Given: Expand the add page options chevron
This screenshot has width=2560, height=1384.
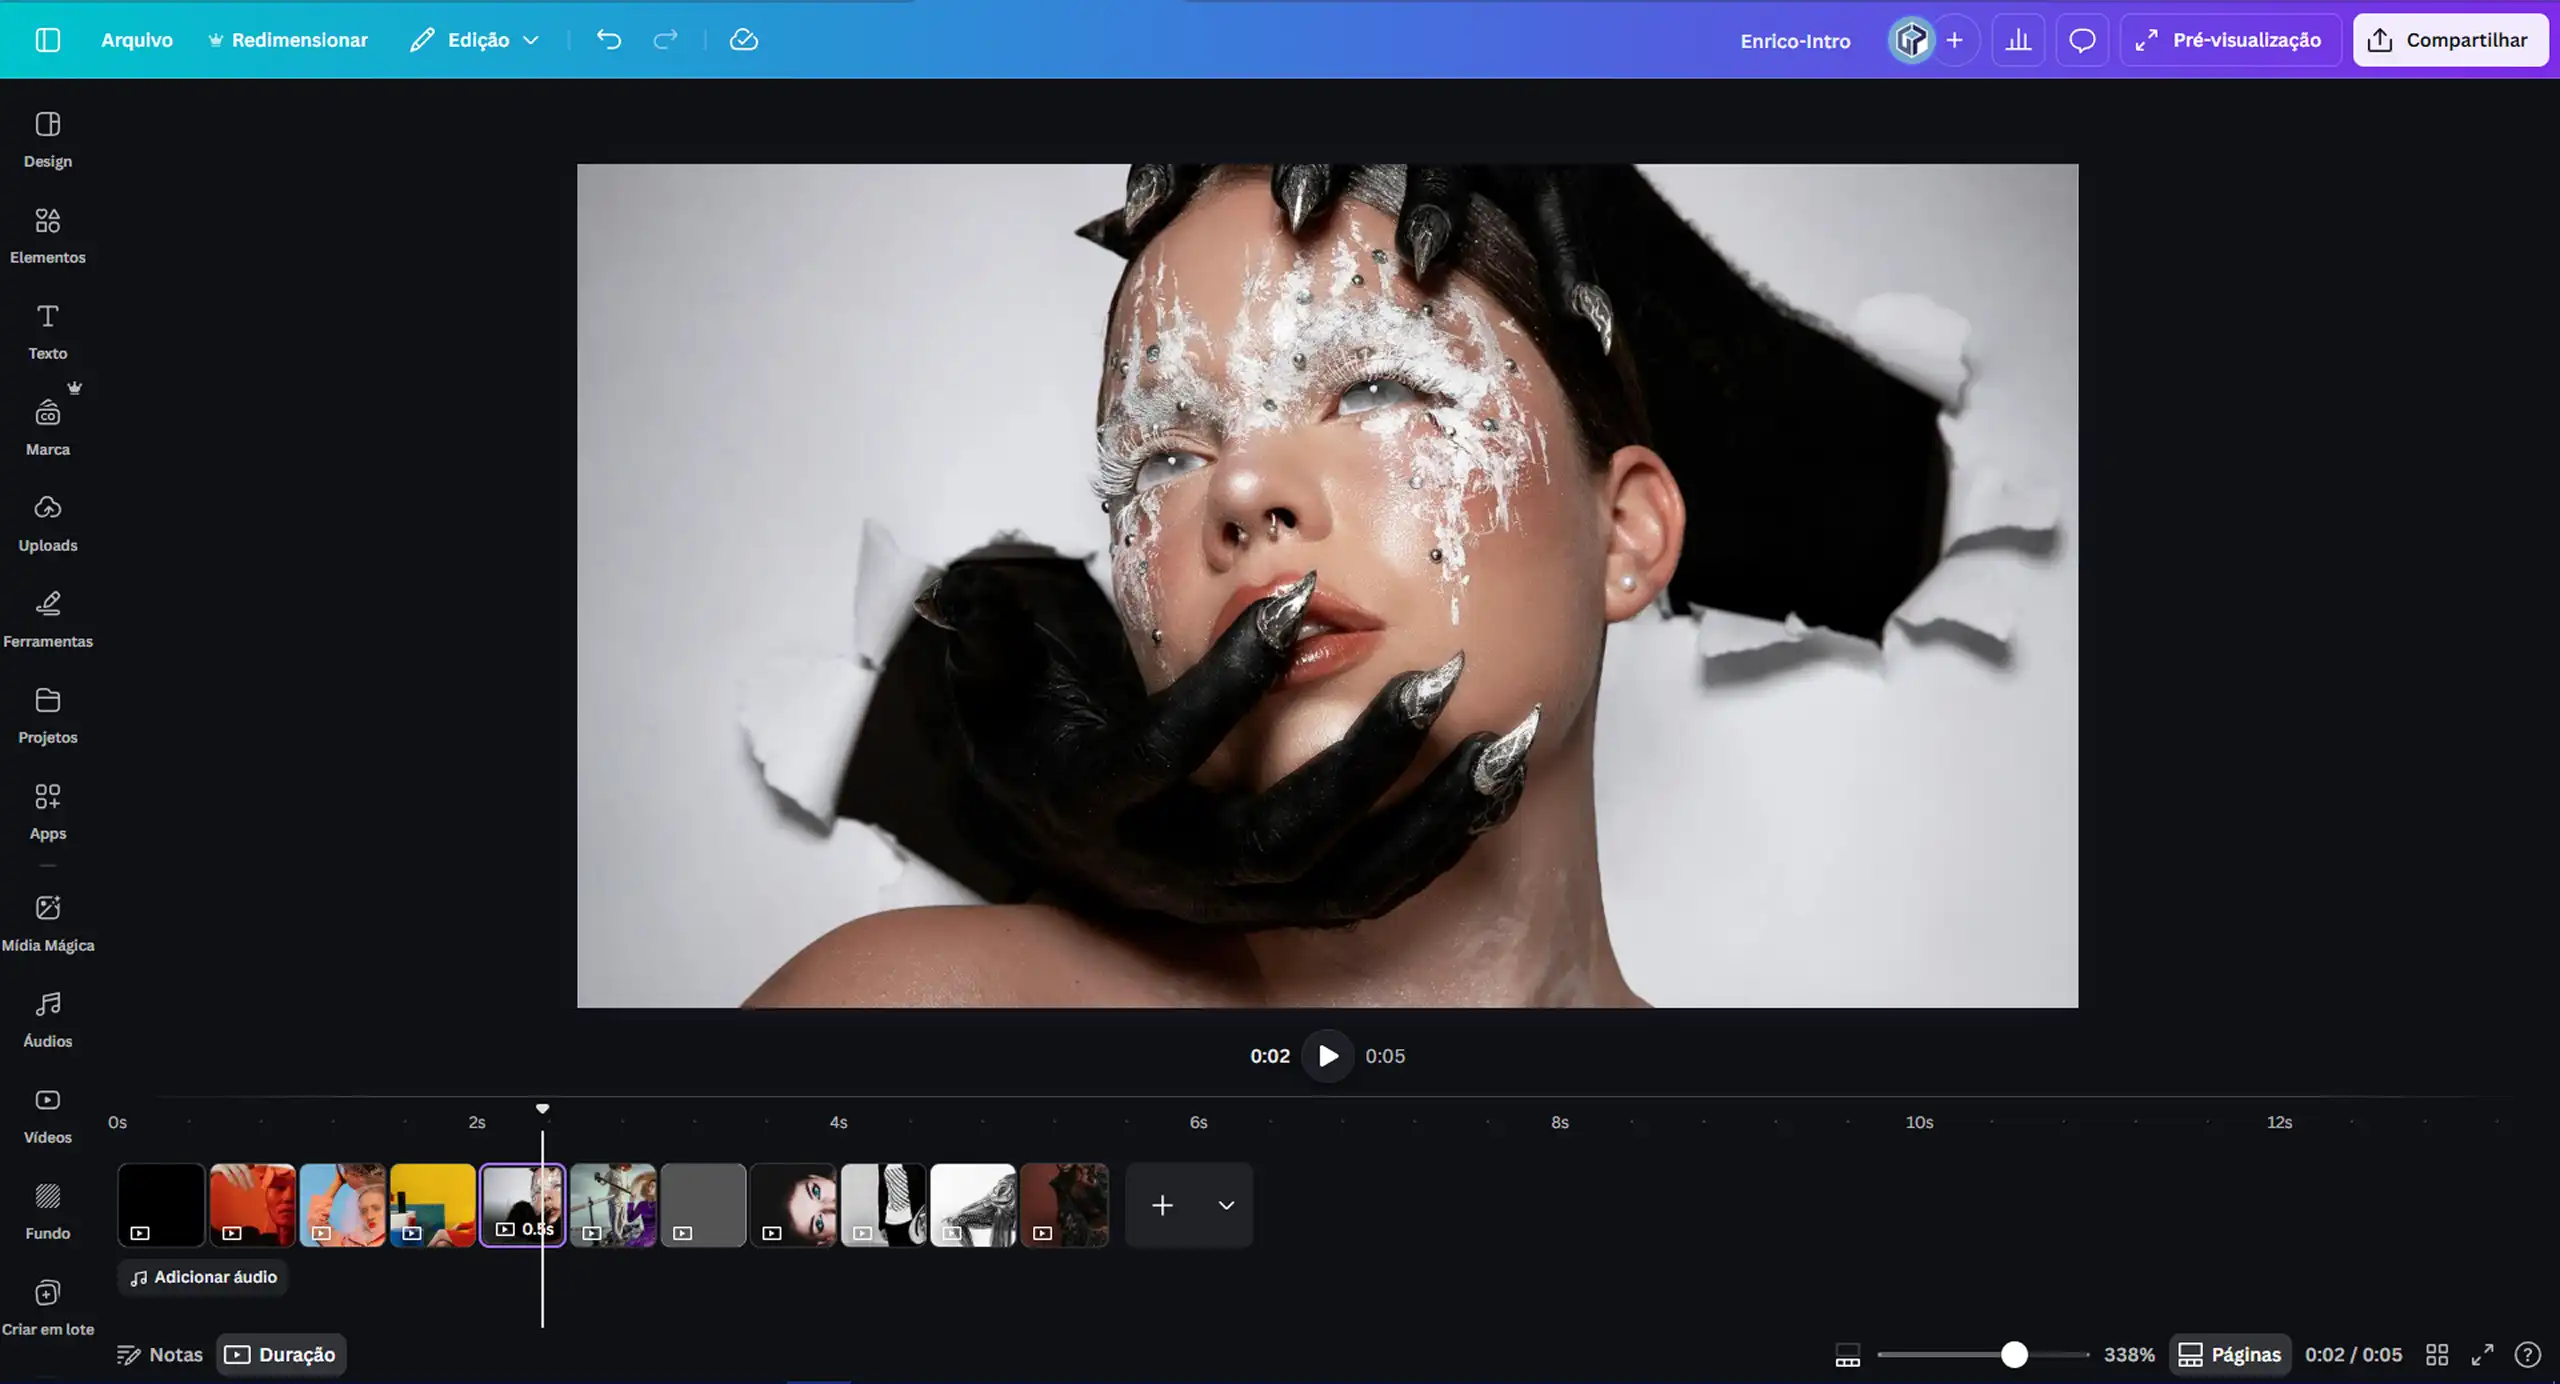Looking at the screenshot, I should (x=1226, y=1205).
